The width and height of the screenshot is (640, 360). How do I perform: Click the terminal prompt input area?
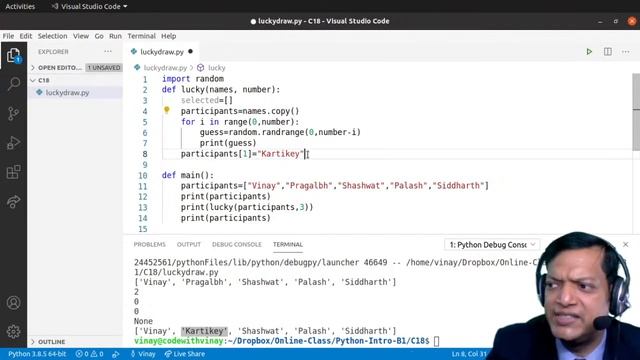coord(436,341)
